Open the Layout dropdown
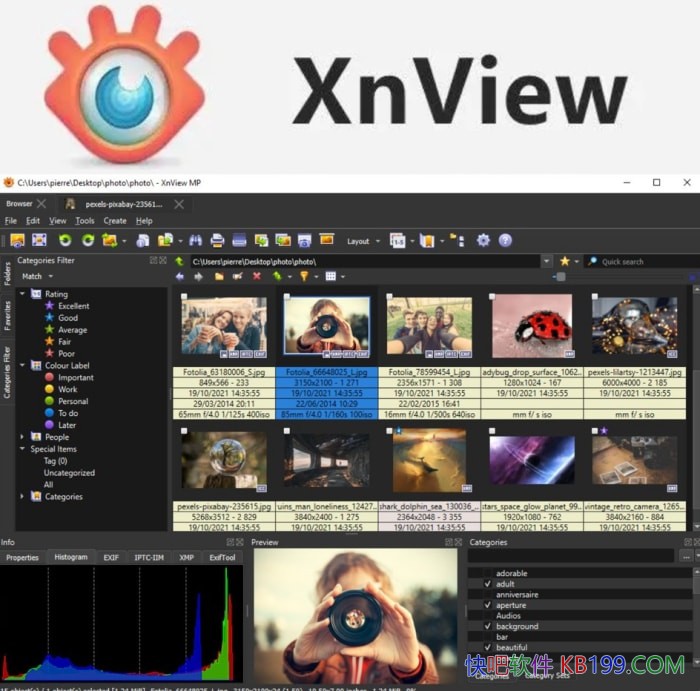Image resolution: width=700 pixels, height=691 pixels. [362, 241]
